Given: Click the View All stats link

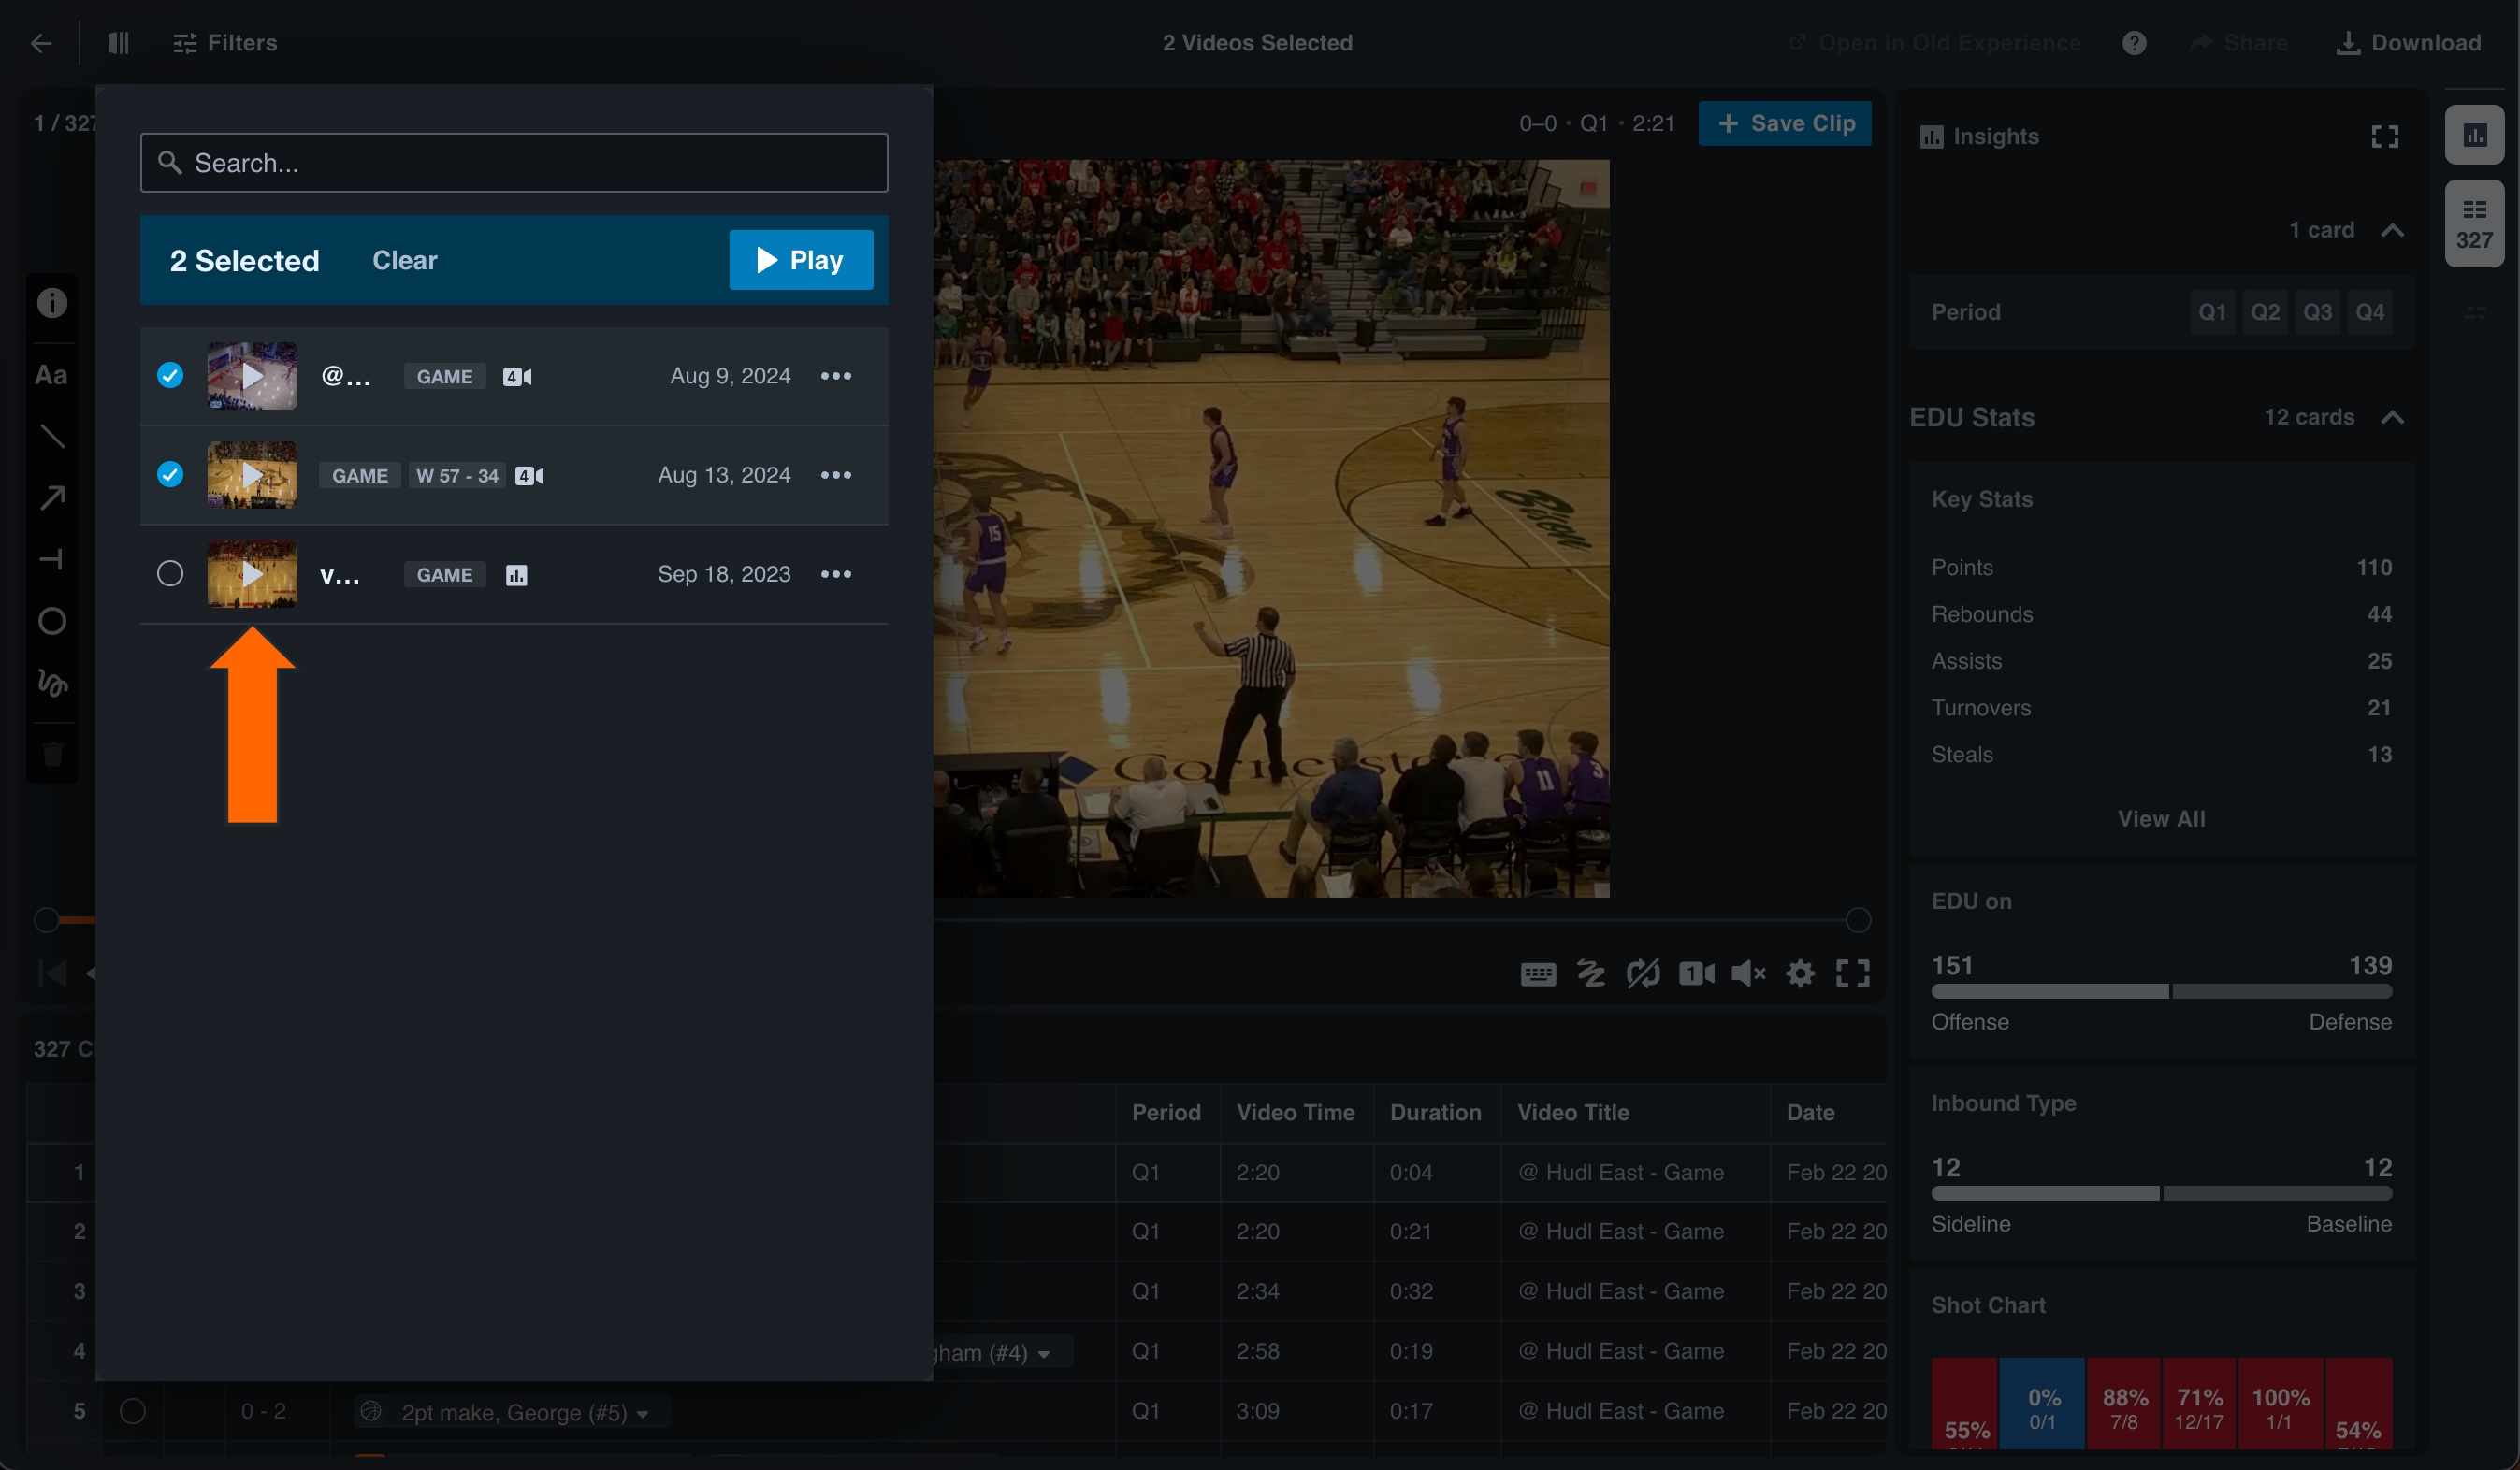Looking at the screenshot, I should pos(2162,817).
